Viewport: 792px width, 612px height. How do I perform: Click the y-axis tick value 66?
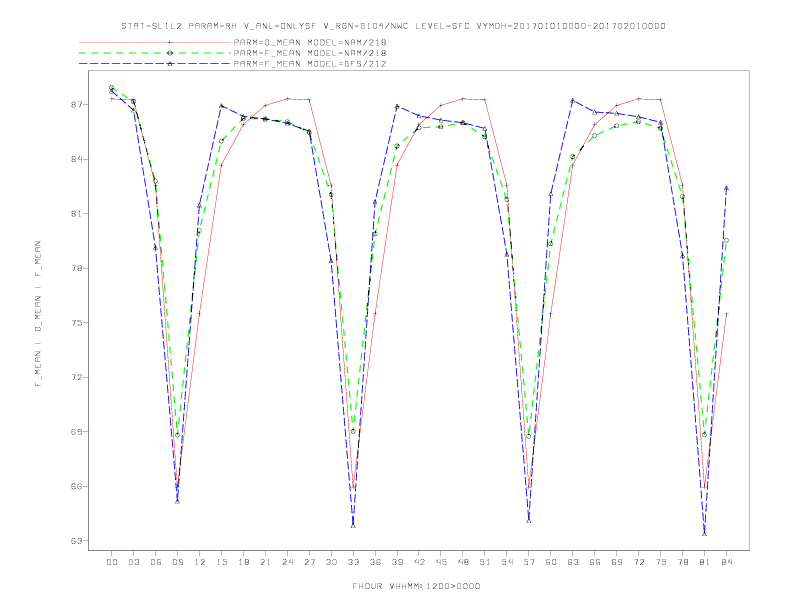tap(76, 486)
